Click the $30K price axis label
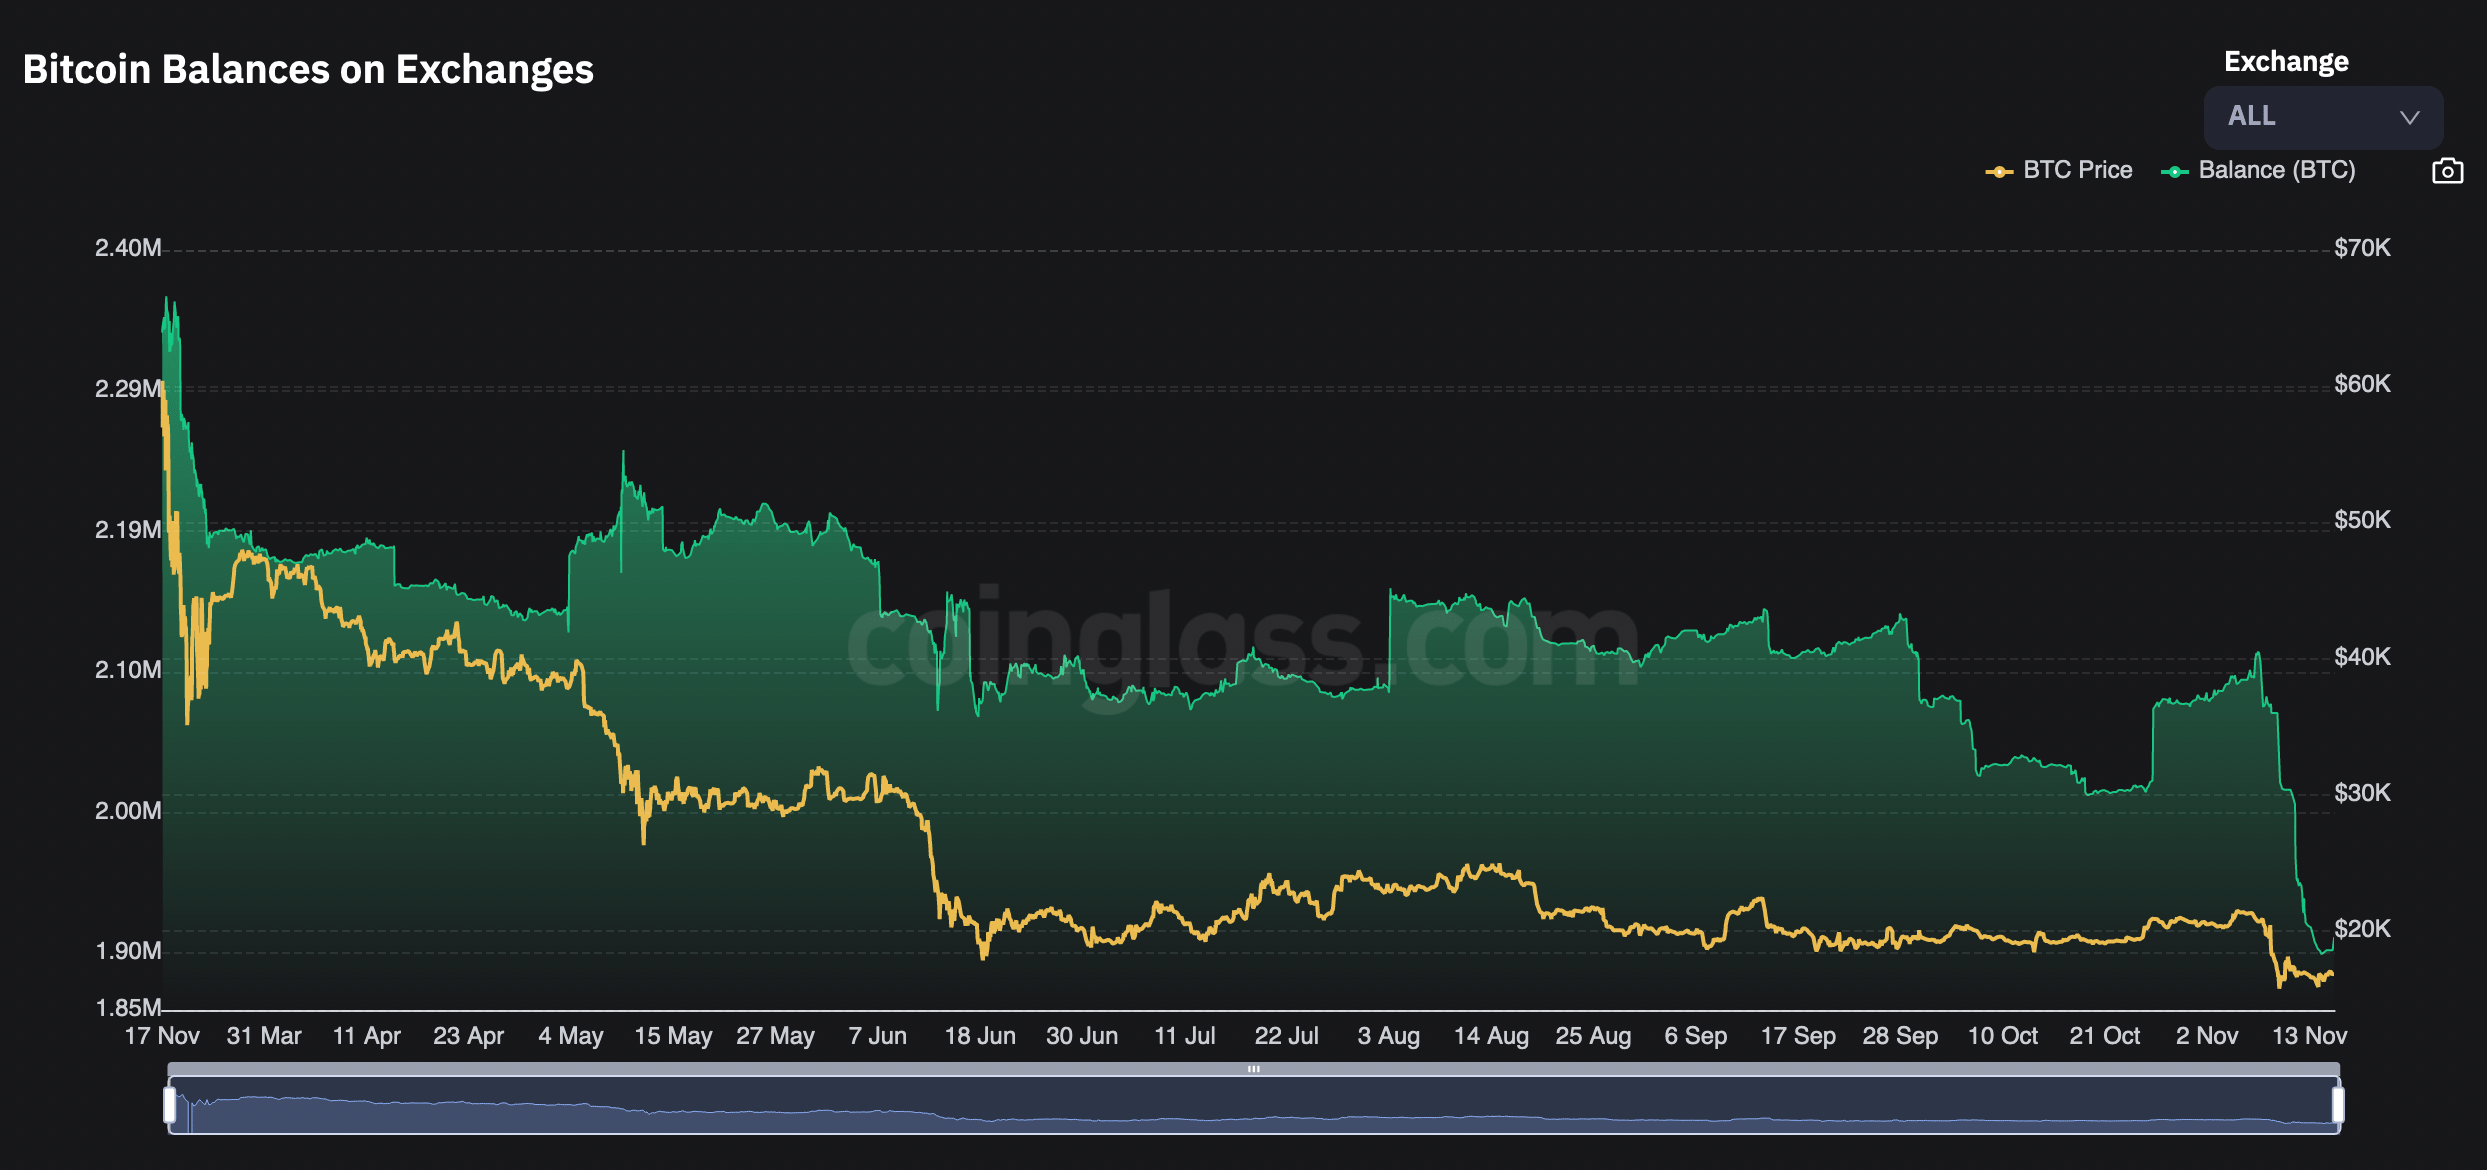This screenshot has height=1170, width=2487. point(2362,793)
